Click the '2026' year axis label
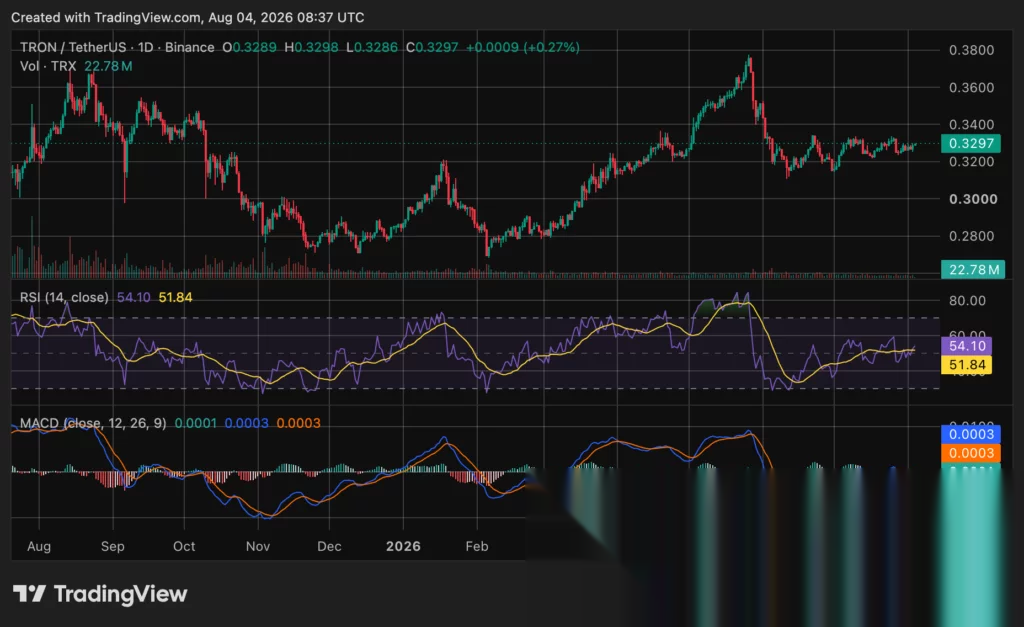The height and width of the screenshot is (627, 1024). (x=403, y=546)
